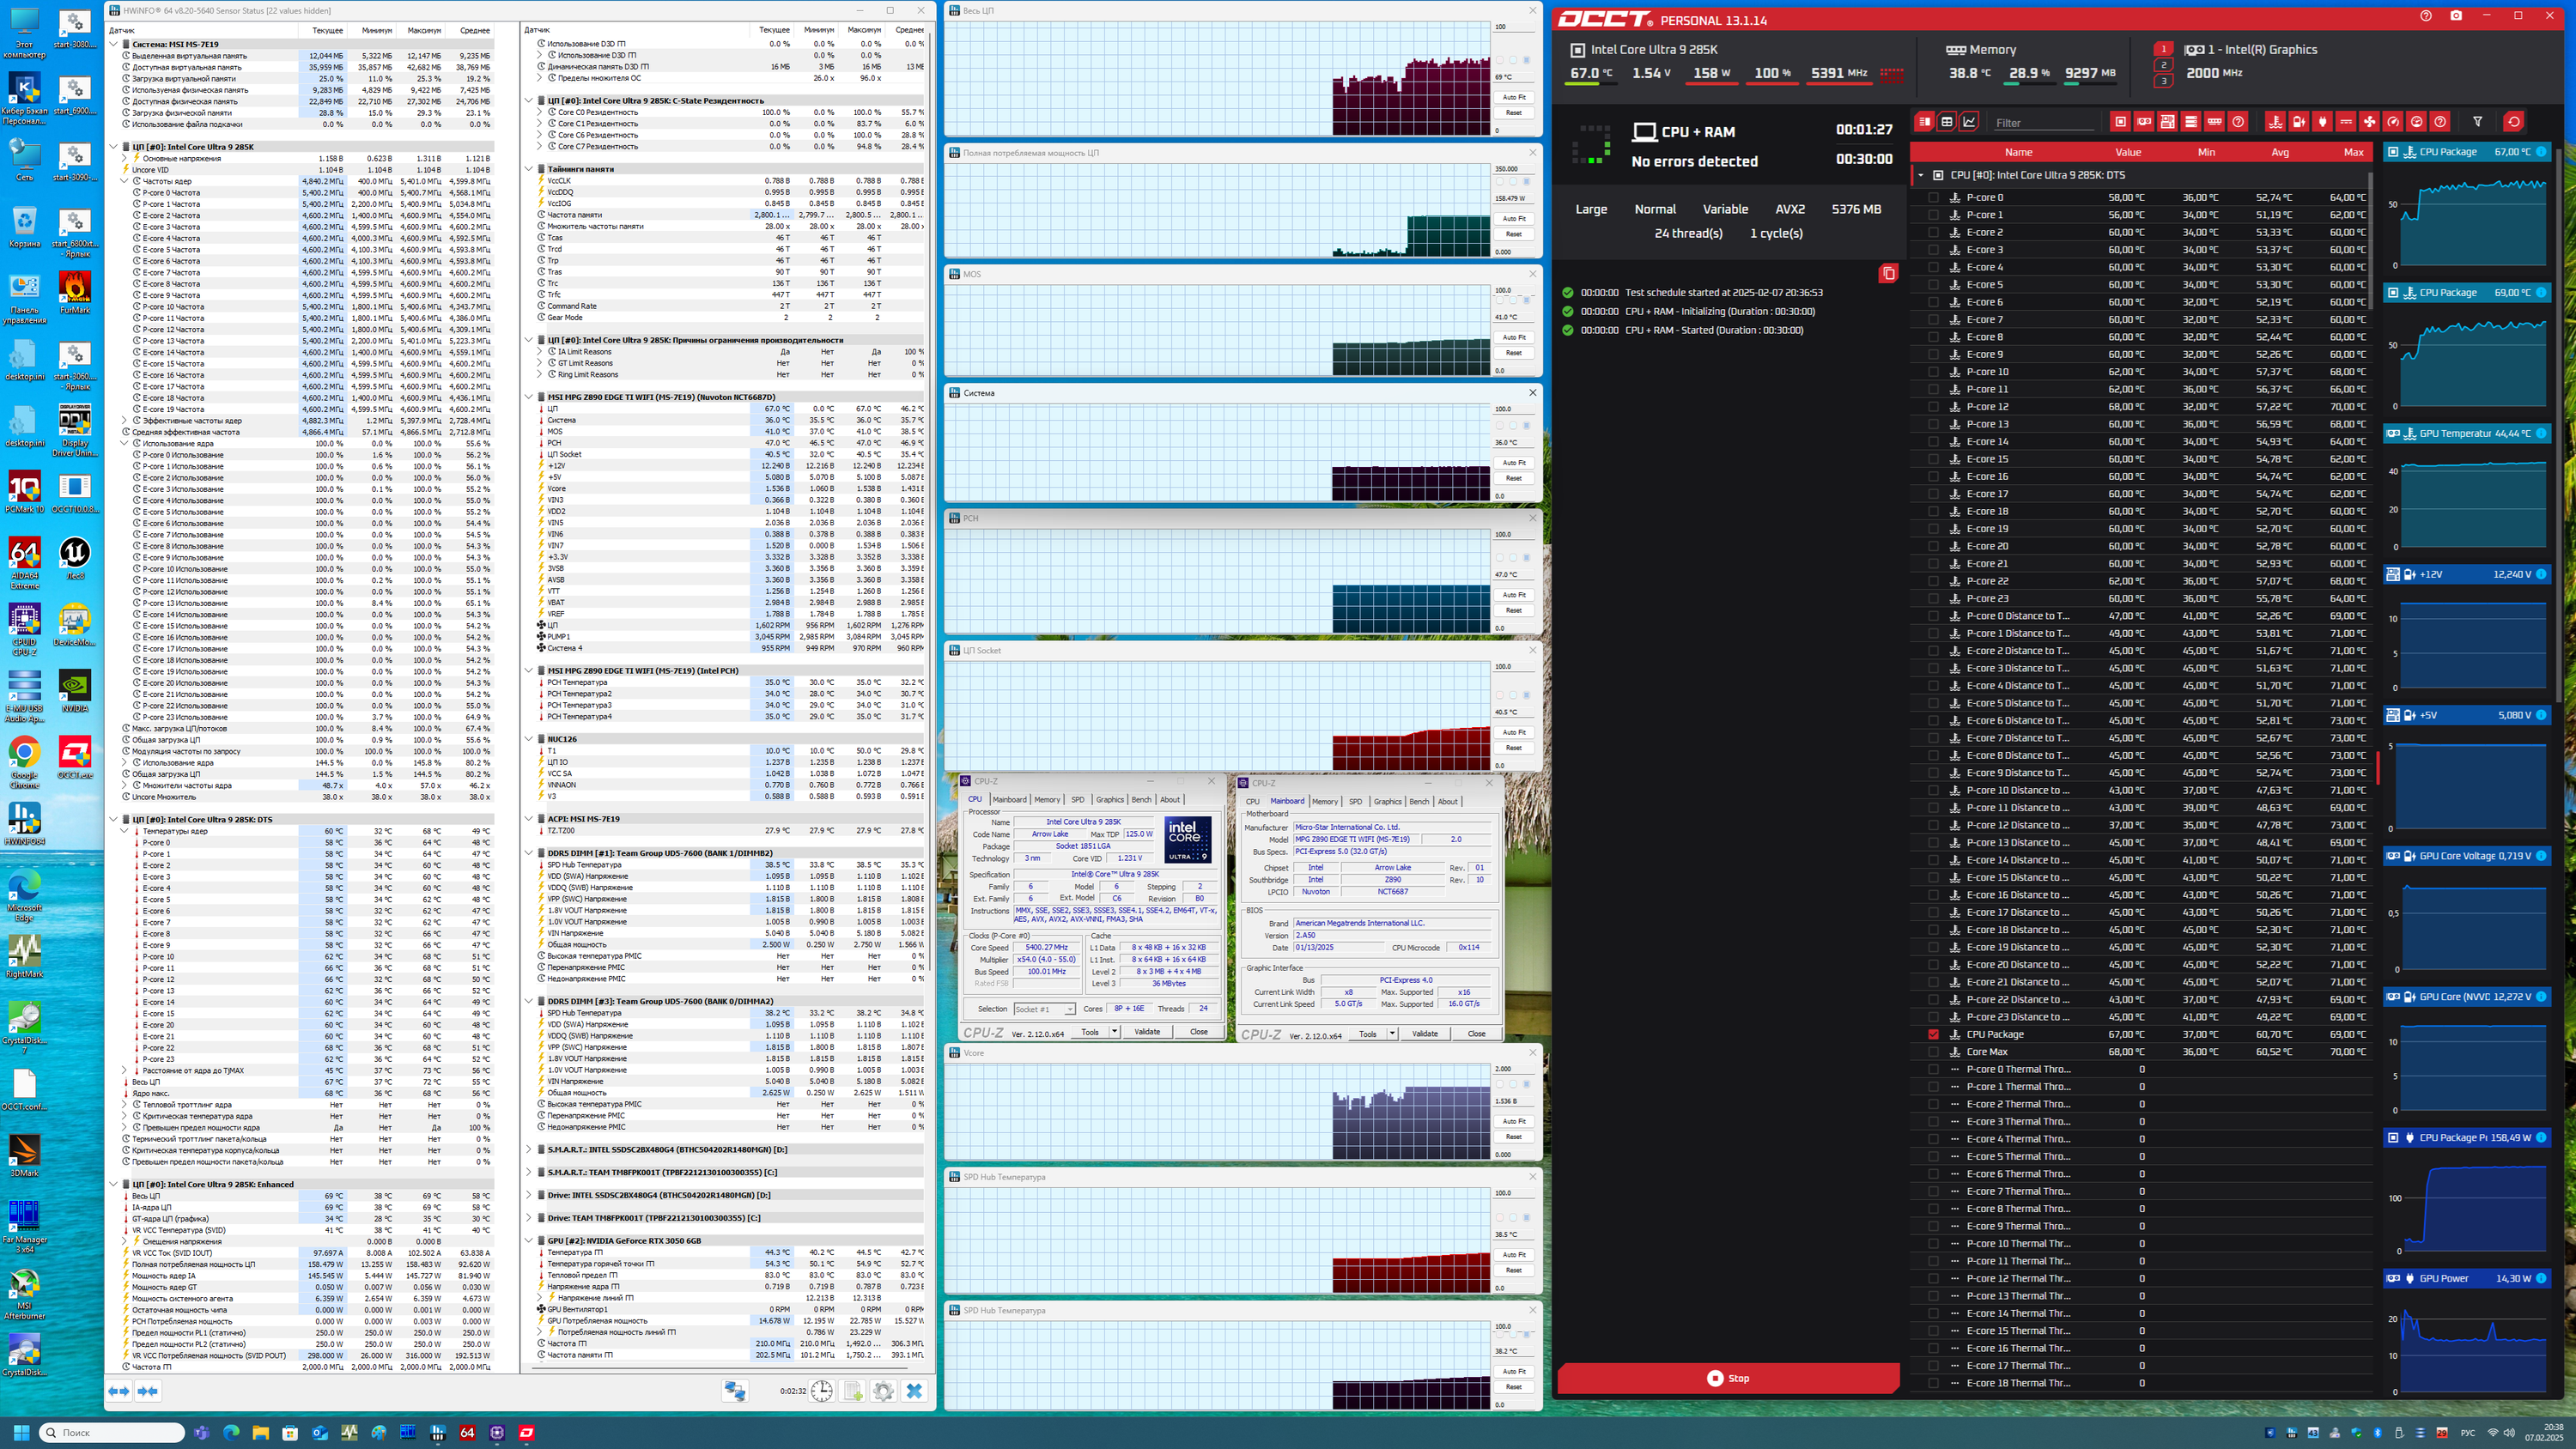This screenshot has height=1449, width=2576.
Task: Collapse the CPU [#0] DTS group in OCCT
Action: click(1921, 175)
